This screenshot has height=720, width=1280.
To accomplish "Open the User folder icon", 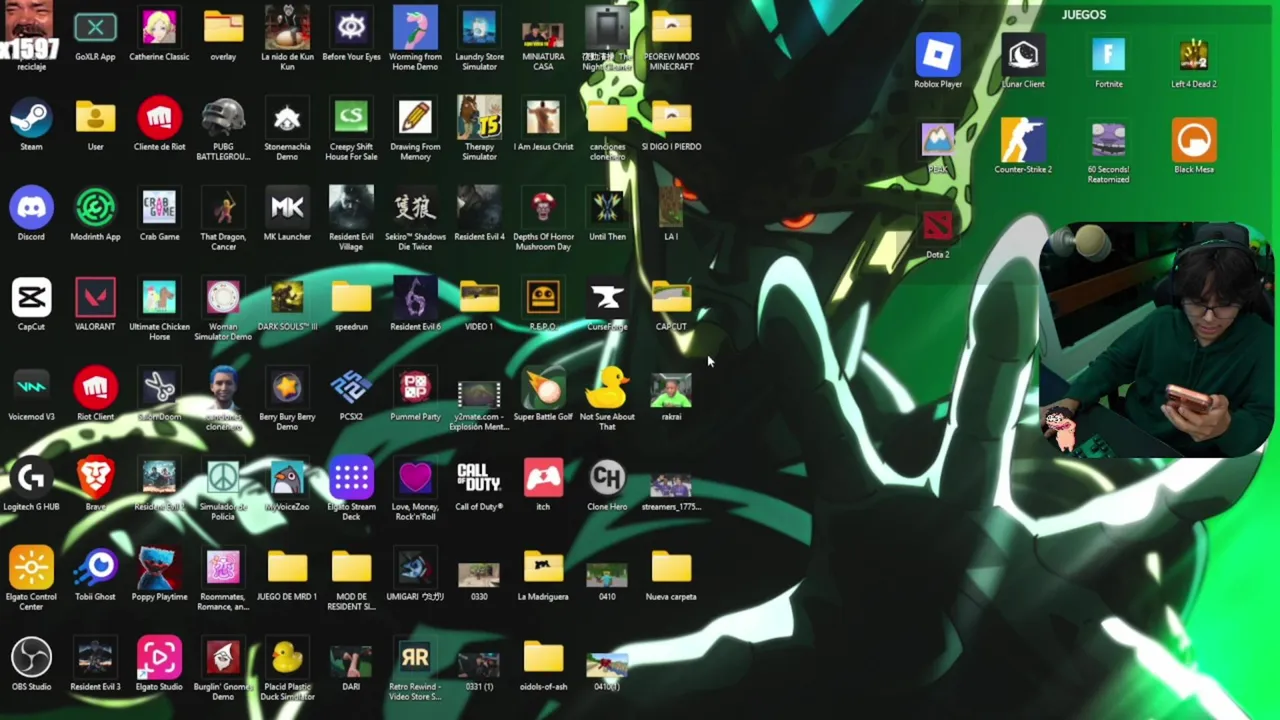I will point(95,118).
